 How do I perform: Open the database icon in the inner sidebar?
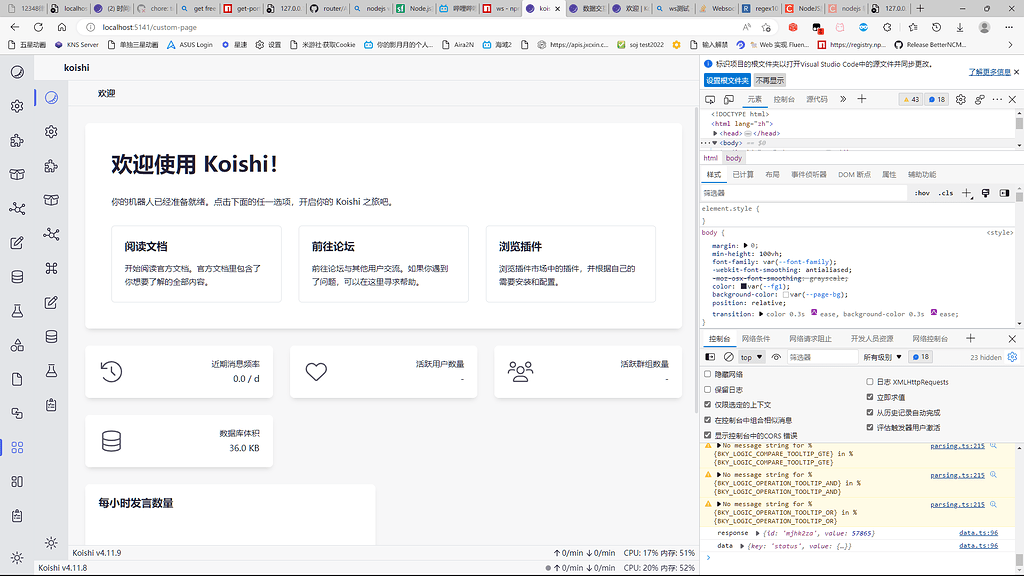[51, 336]
